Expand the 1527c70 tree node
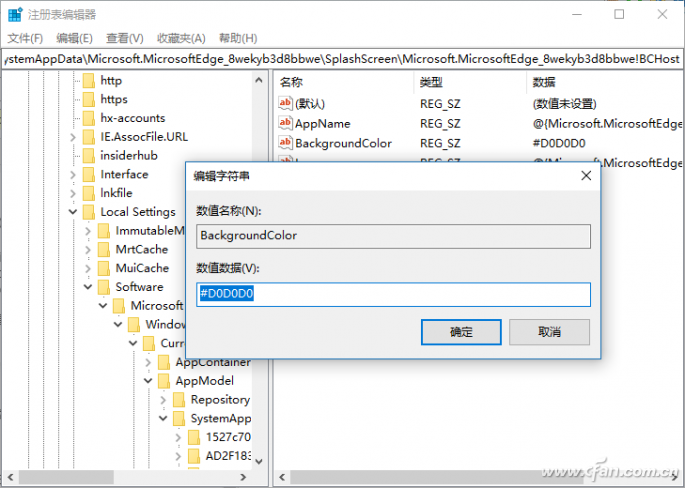 coord(178,438)
